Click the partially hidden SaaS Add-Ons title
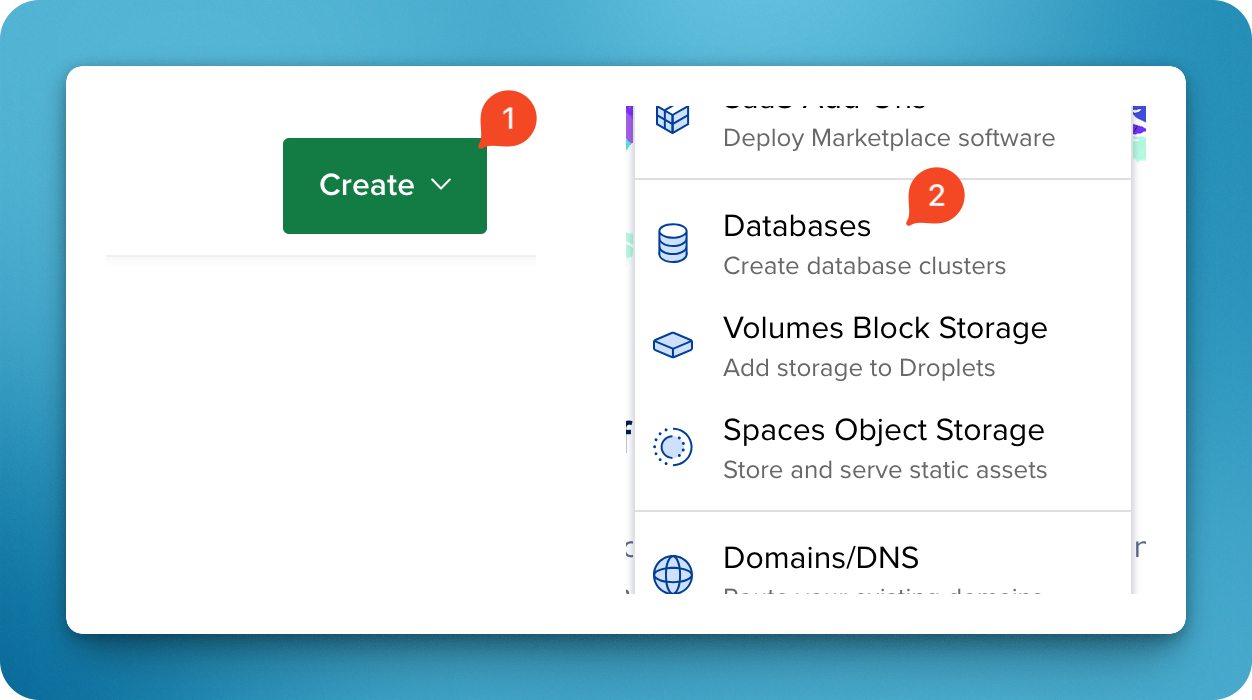Image resolution: width=1252 pixels, height=700 pixels. coord(824,106)
